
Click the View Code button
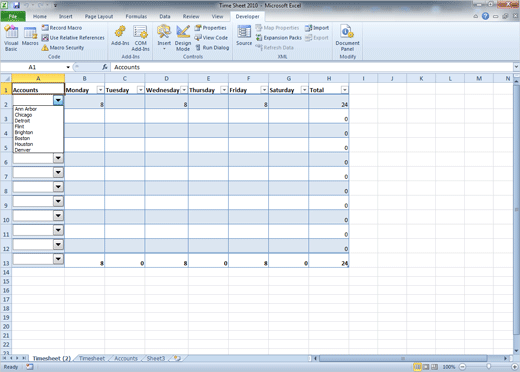click(211, 38)
